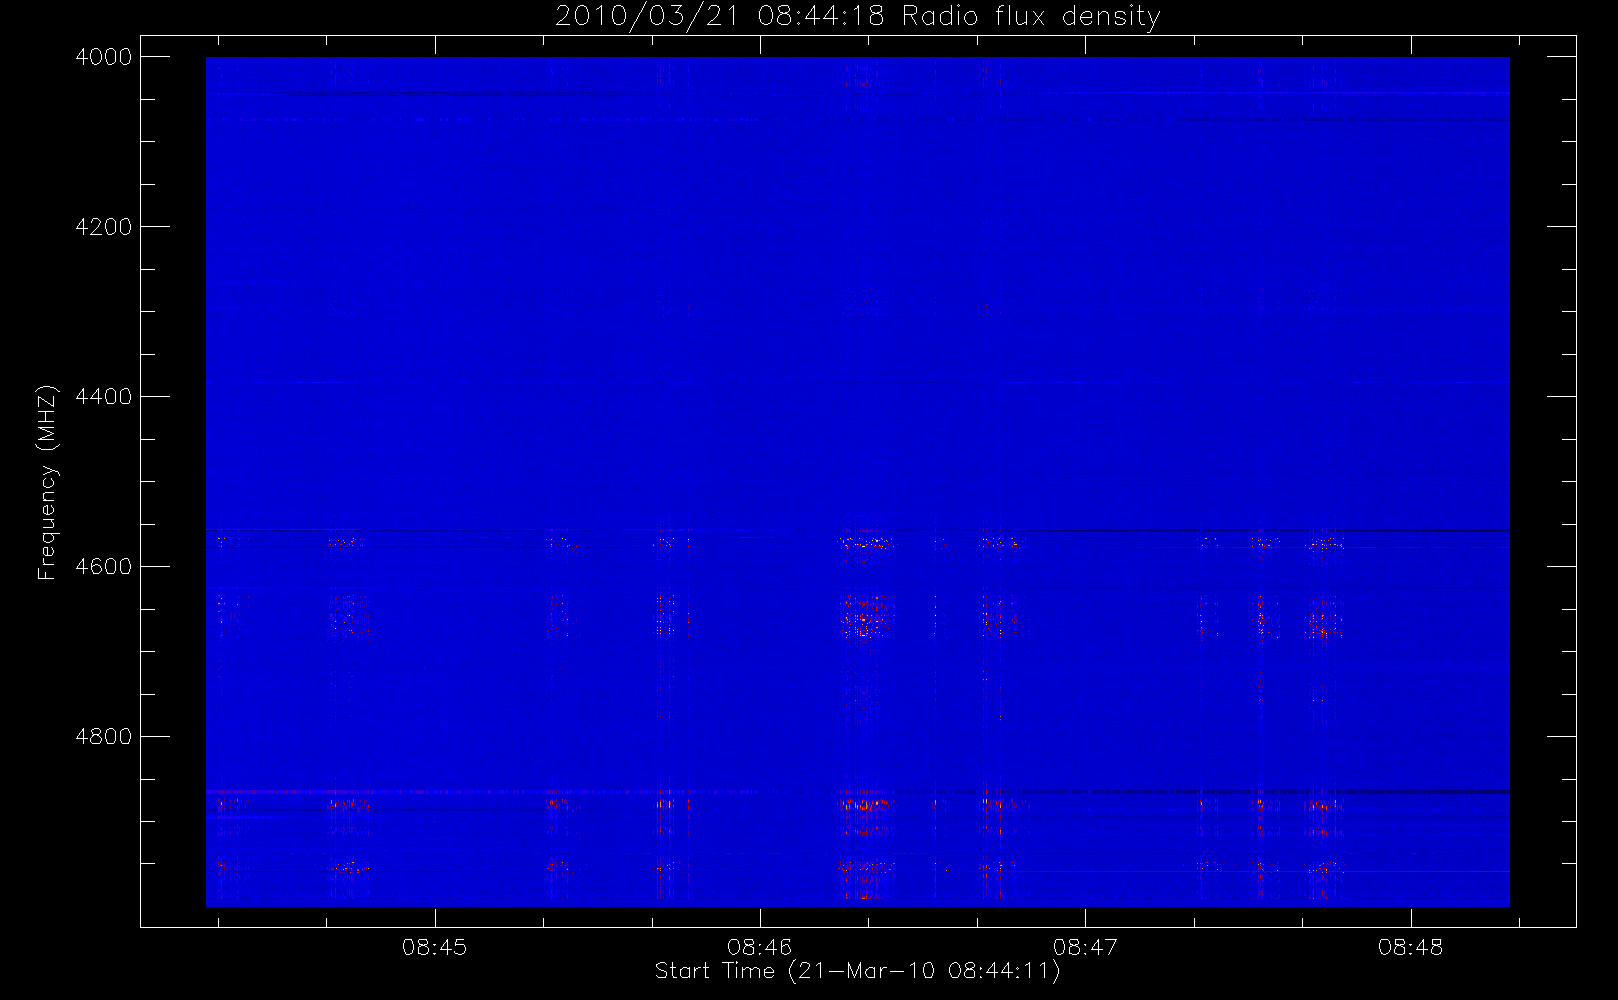The width and height of the screenshot is (1618, 1000).
Task: Click the 08:47 time tick label
Action: (x=1085, y=947)
